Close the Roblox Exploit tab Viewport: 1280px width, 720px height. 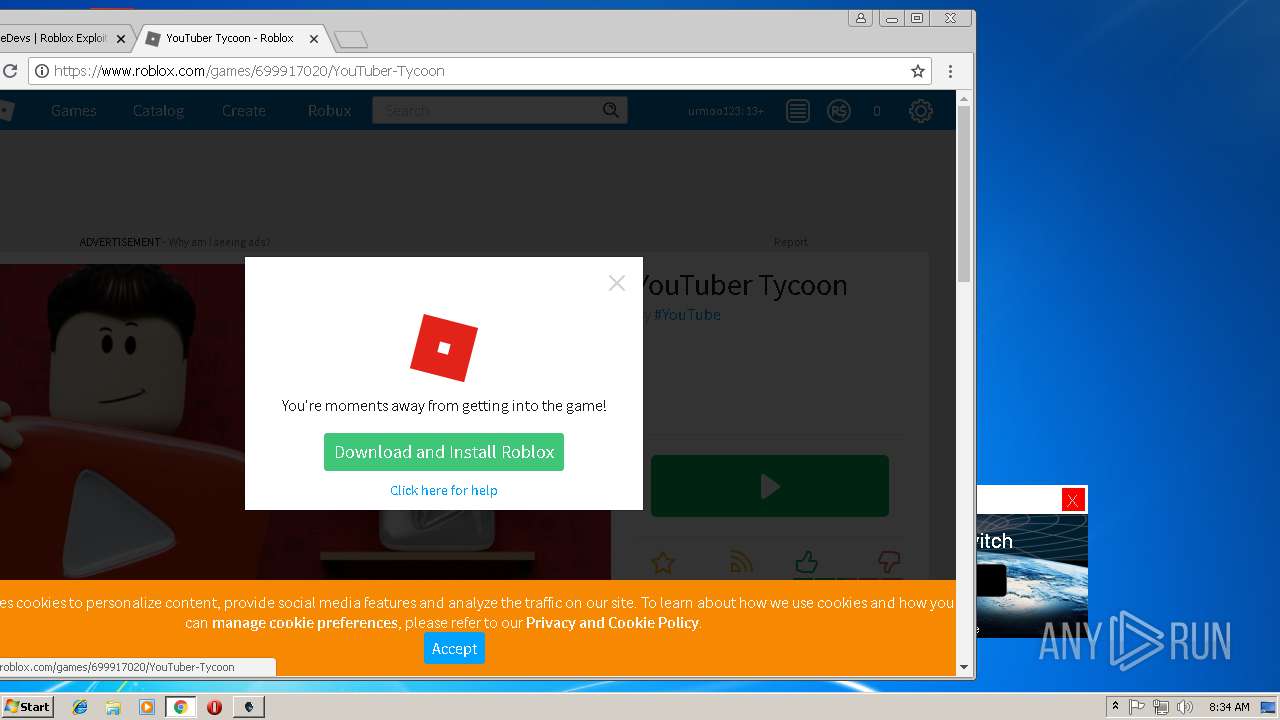pyautogui.click(x=121, y=39)
